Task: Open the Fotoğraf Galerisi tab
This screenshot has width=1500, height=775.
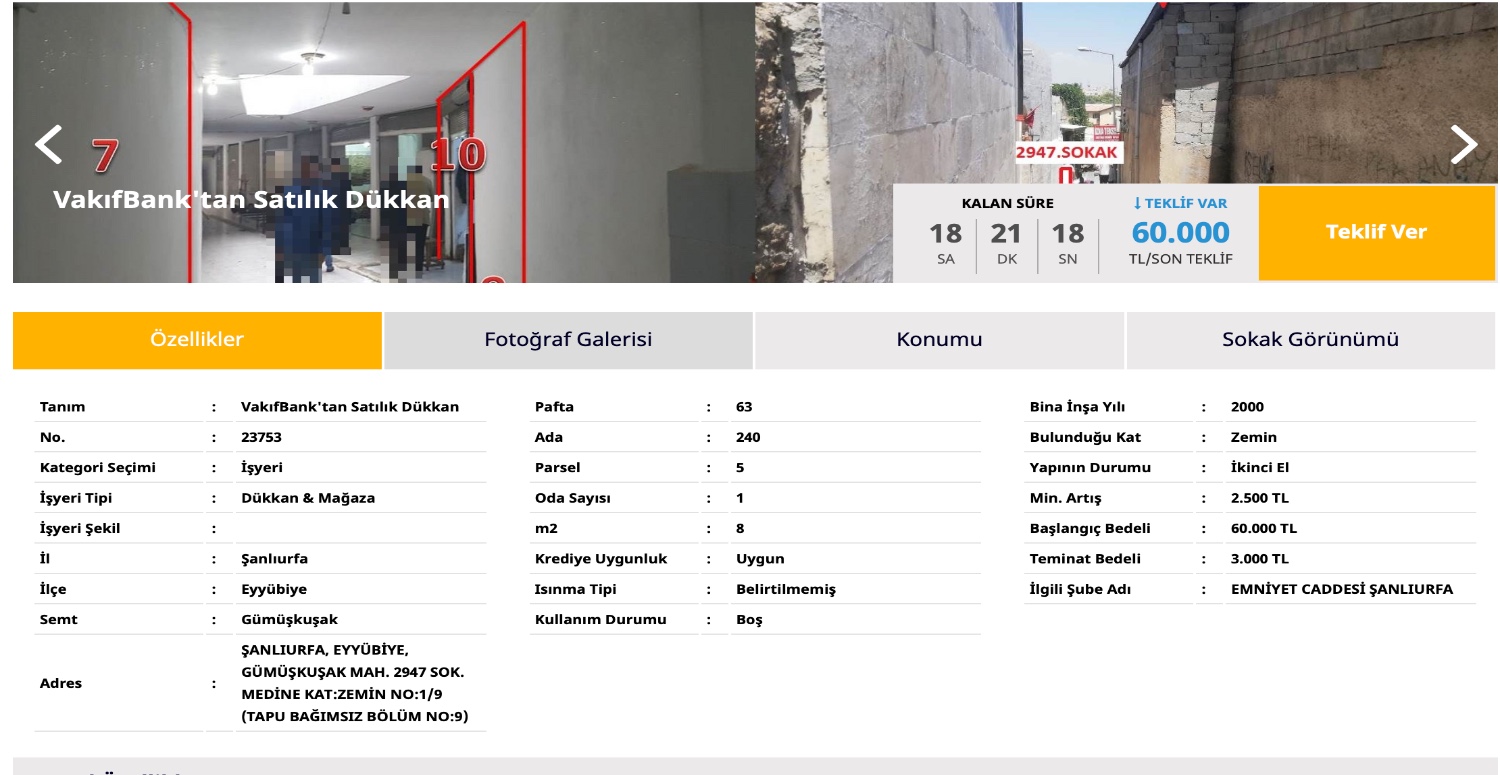Action: pos(568,340)
